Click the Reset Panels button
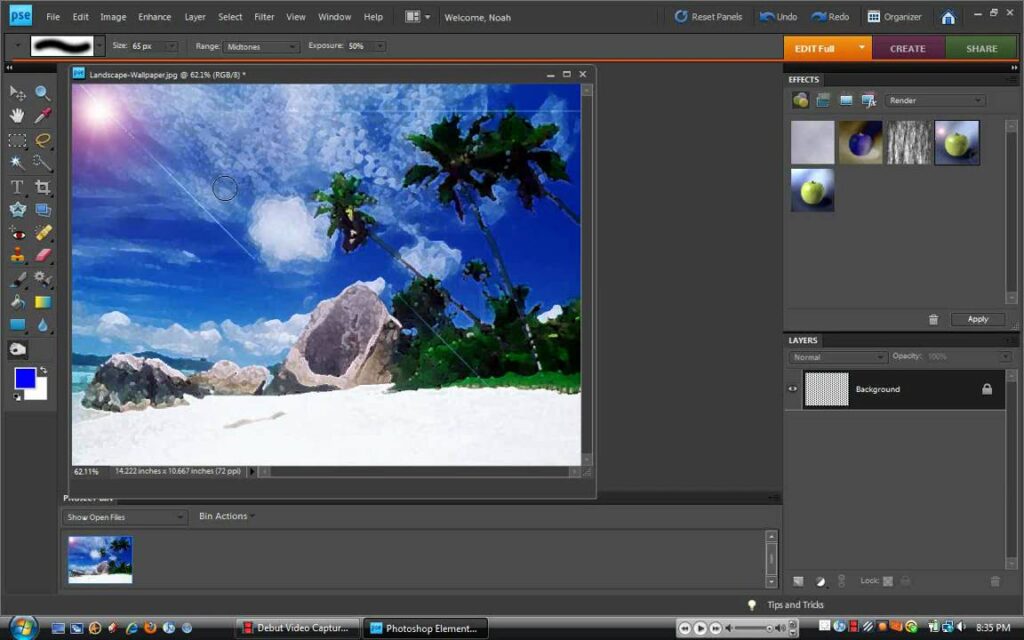Viewport: 1024px width, 640px height. [708, 17]
